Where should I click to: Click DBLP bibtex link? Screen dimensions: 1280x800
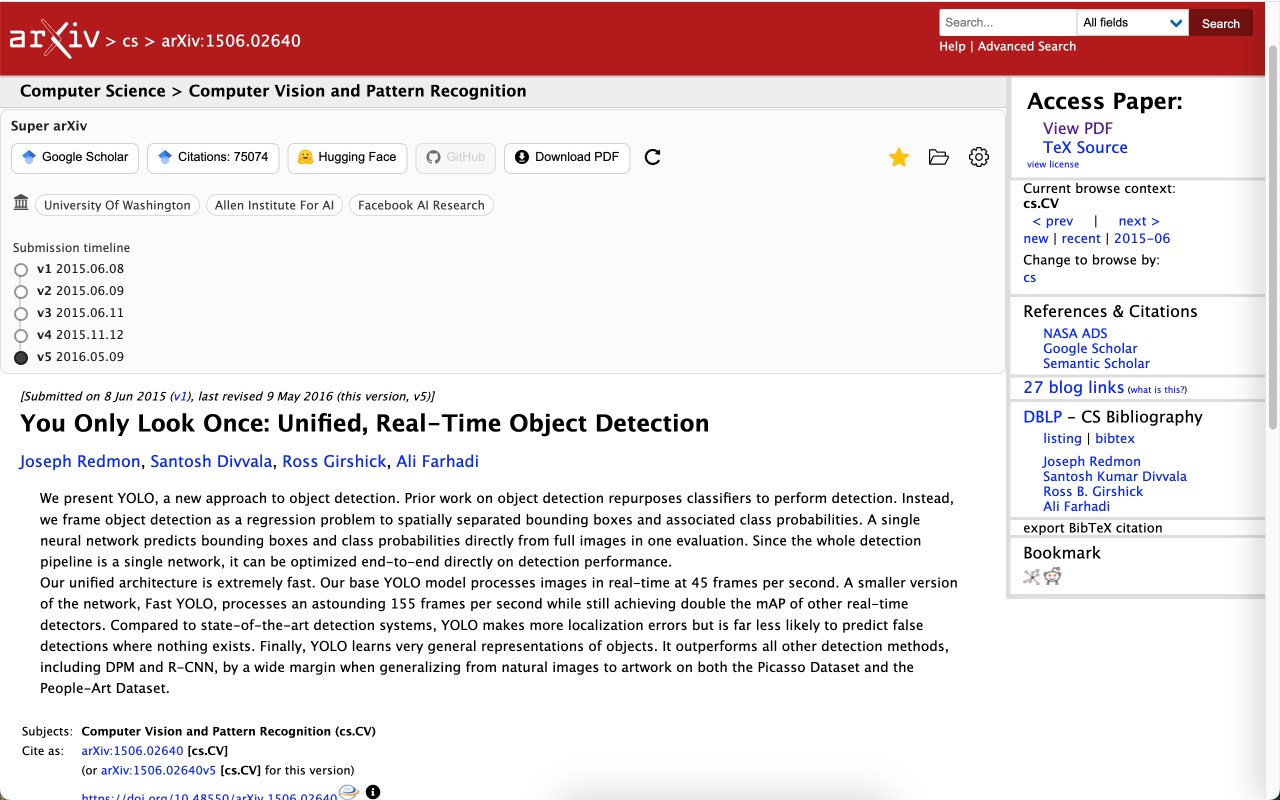(1115, 438)
